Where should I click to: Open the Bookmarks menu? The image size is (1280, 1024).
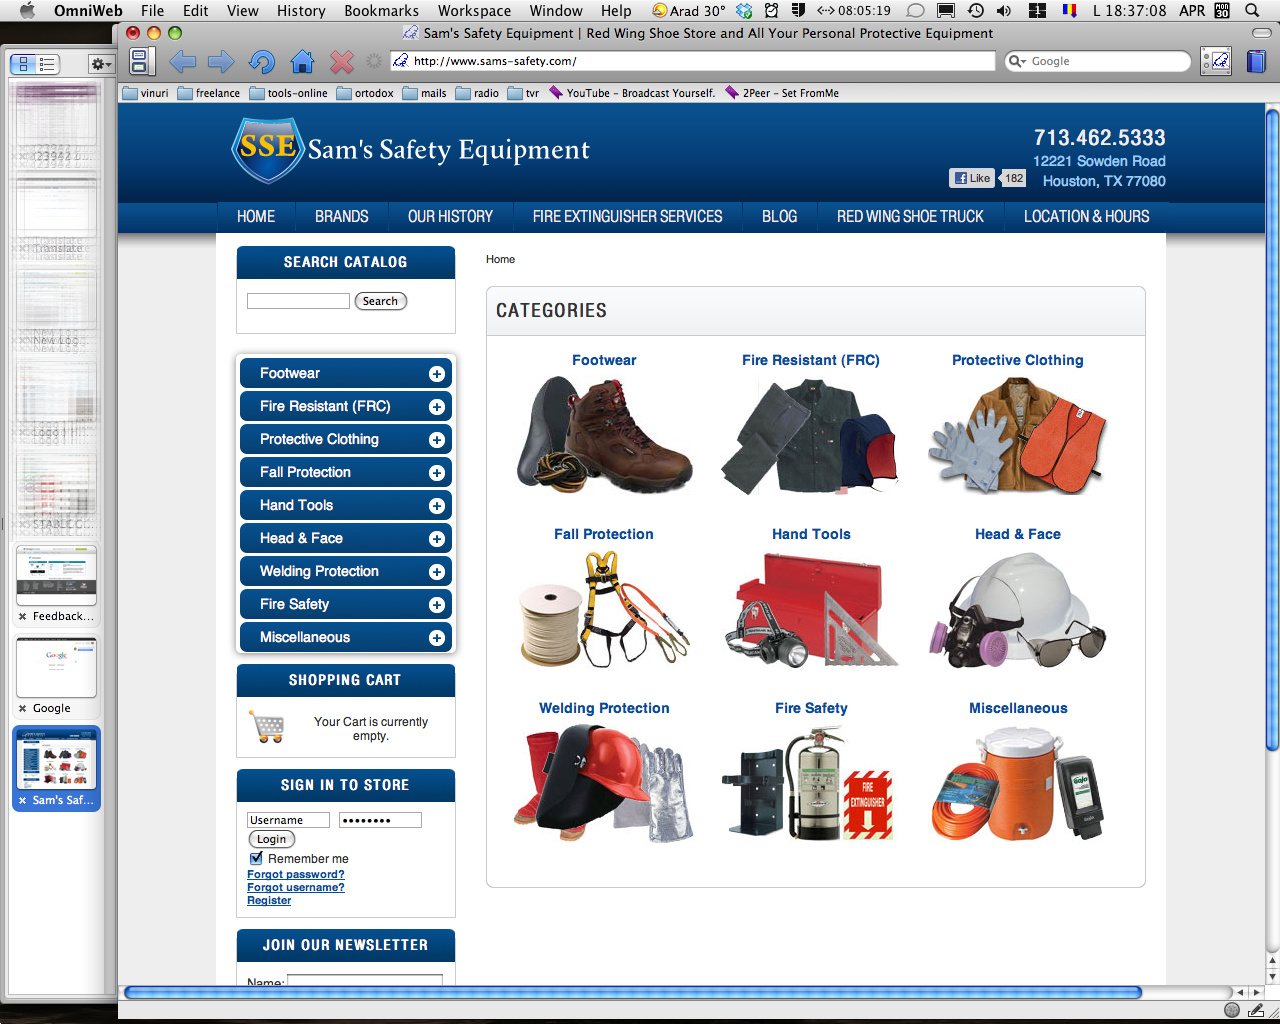(381, 11)
